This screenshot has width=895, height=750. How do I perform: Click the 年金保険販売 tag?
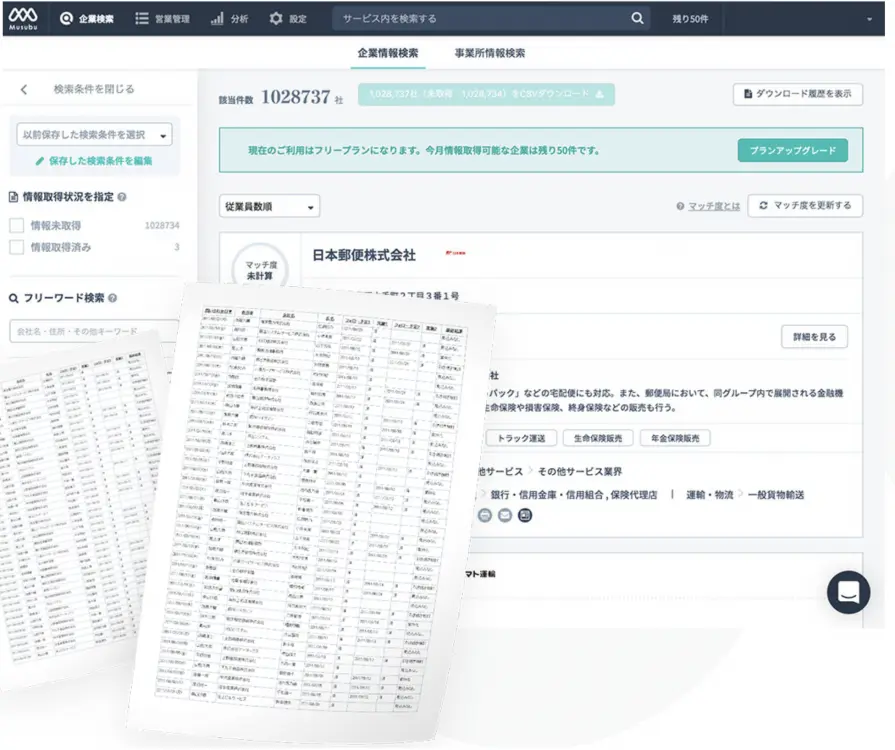(675, 438)
